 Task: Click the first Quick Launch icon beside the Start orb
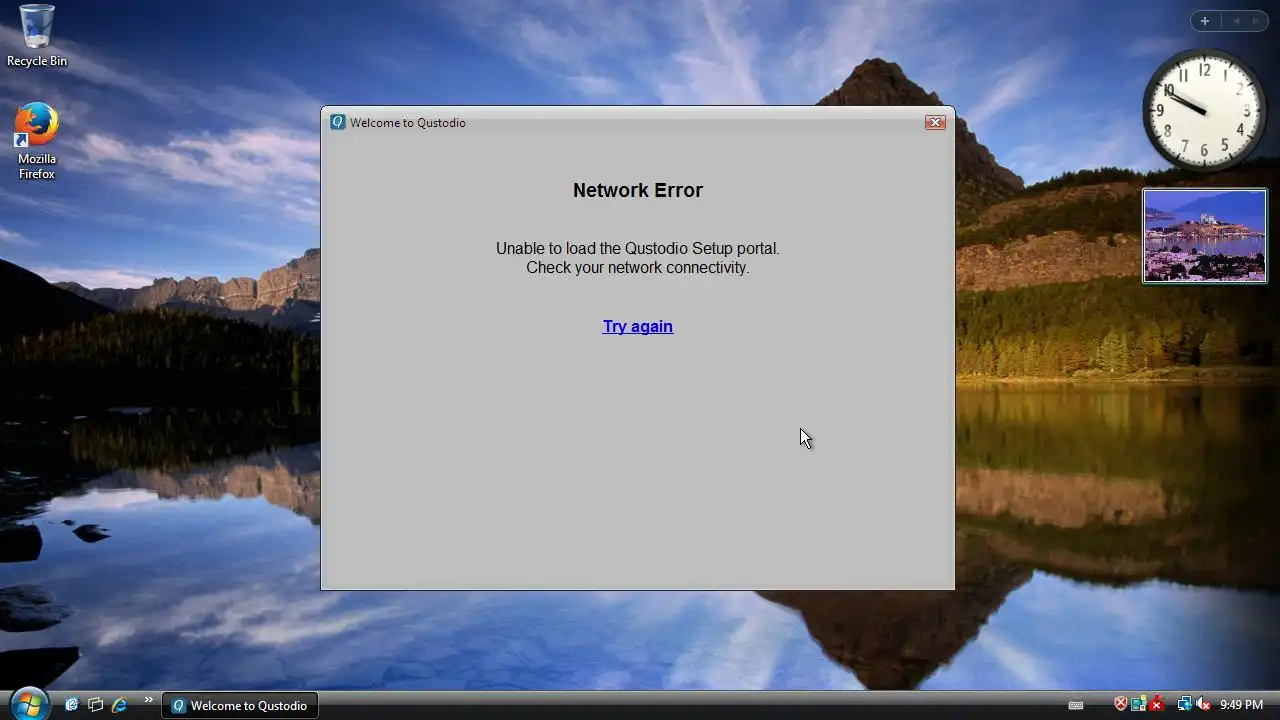coord(72,705)
